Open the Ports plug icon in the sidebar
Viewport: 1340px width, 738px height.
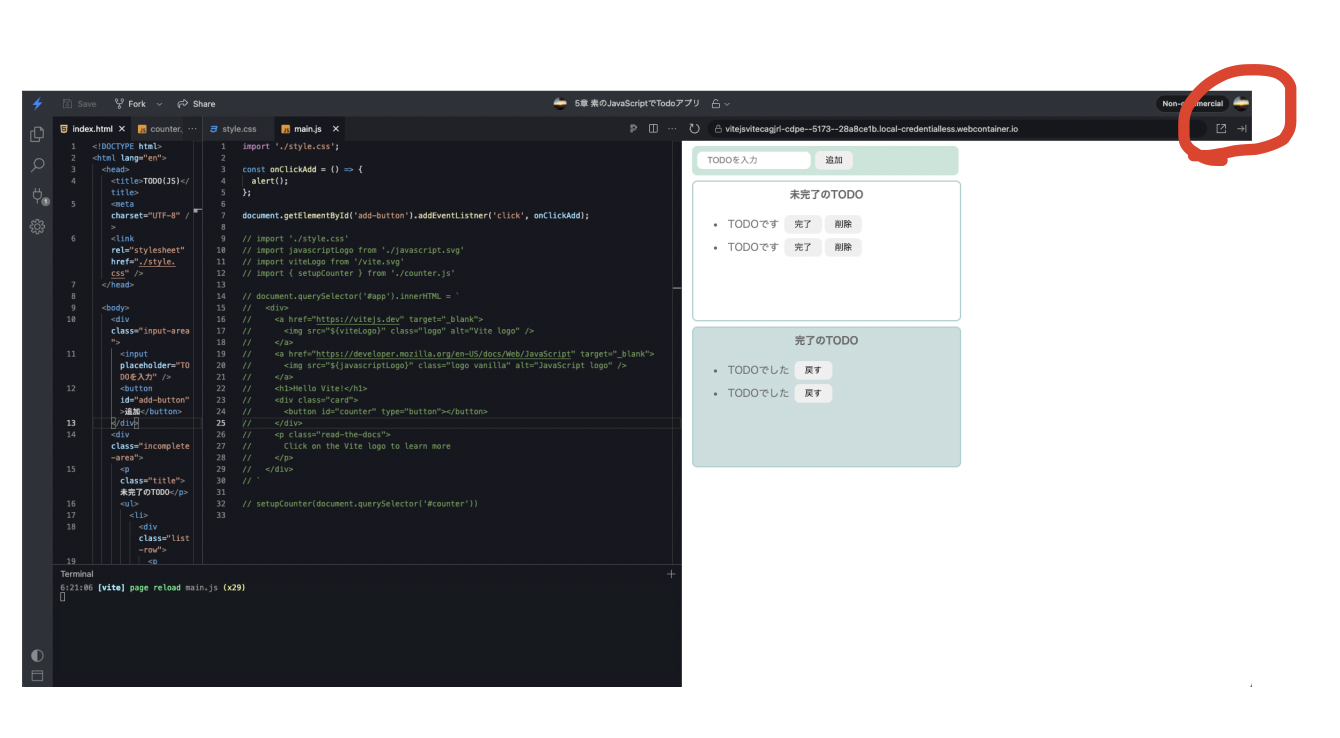tap(38, 196)
